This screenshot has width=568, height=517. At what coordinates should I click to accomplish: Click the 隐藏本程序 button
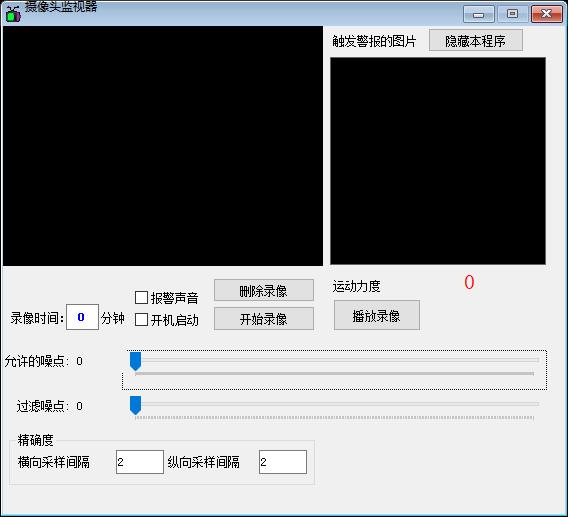[x=476, y=40]
